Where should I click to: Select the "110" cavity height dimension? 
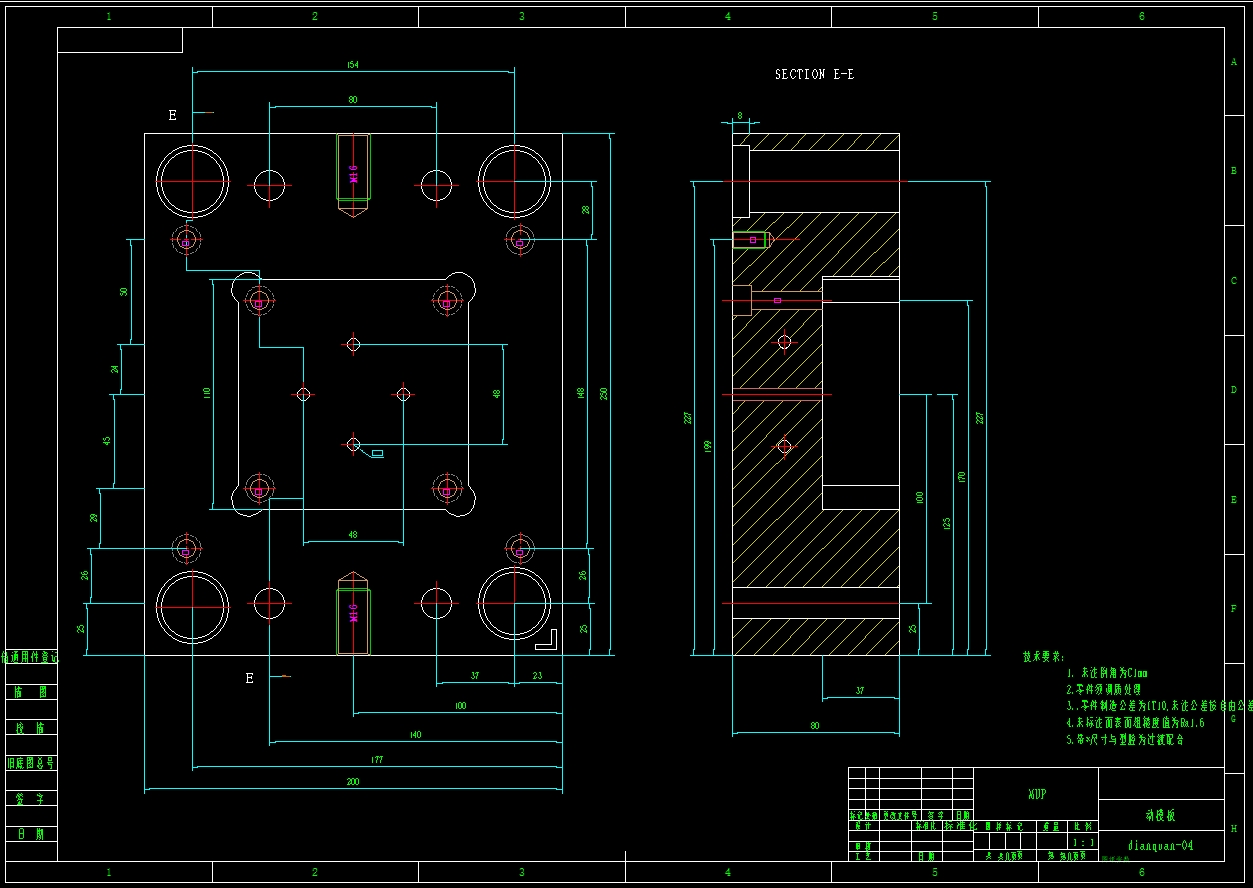(x=207, y=394)
